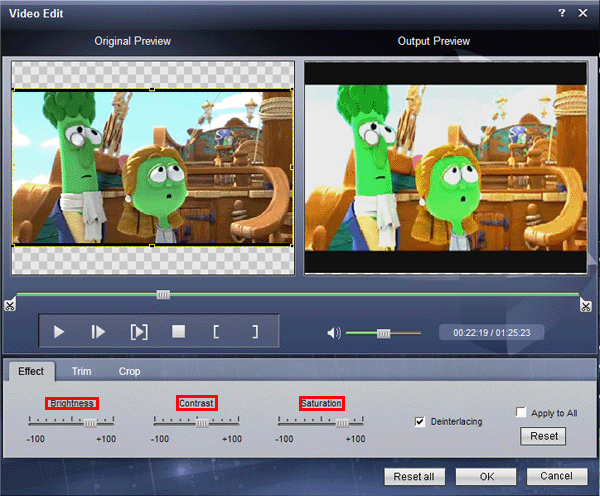Click the bottom-center crop handle
This screenshot has height=496, width=600.
point(152,246)
